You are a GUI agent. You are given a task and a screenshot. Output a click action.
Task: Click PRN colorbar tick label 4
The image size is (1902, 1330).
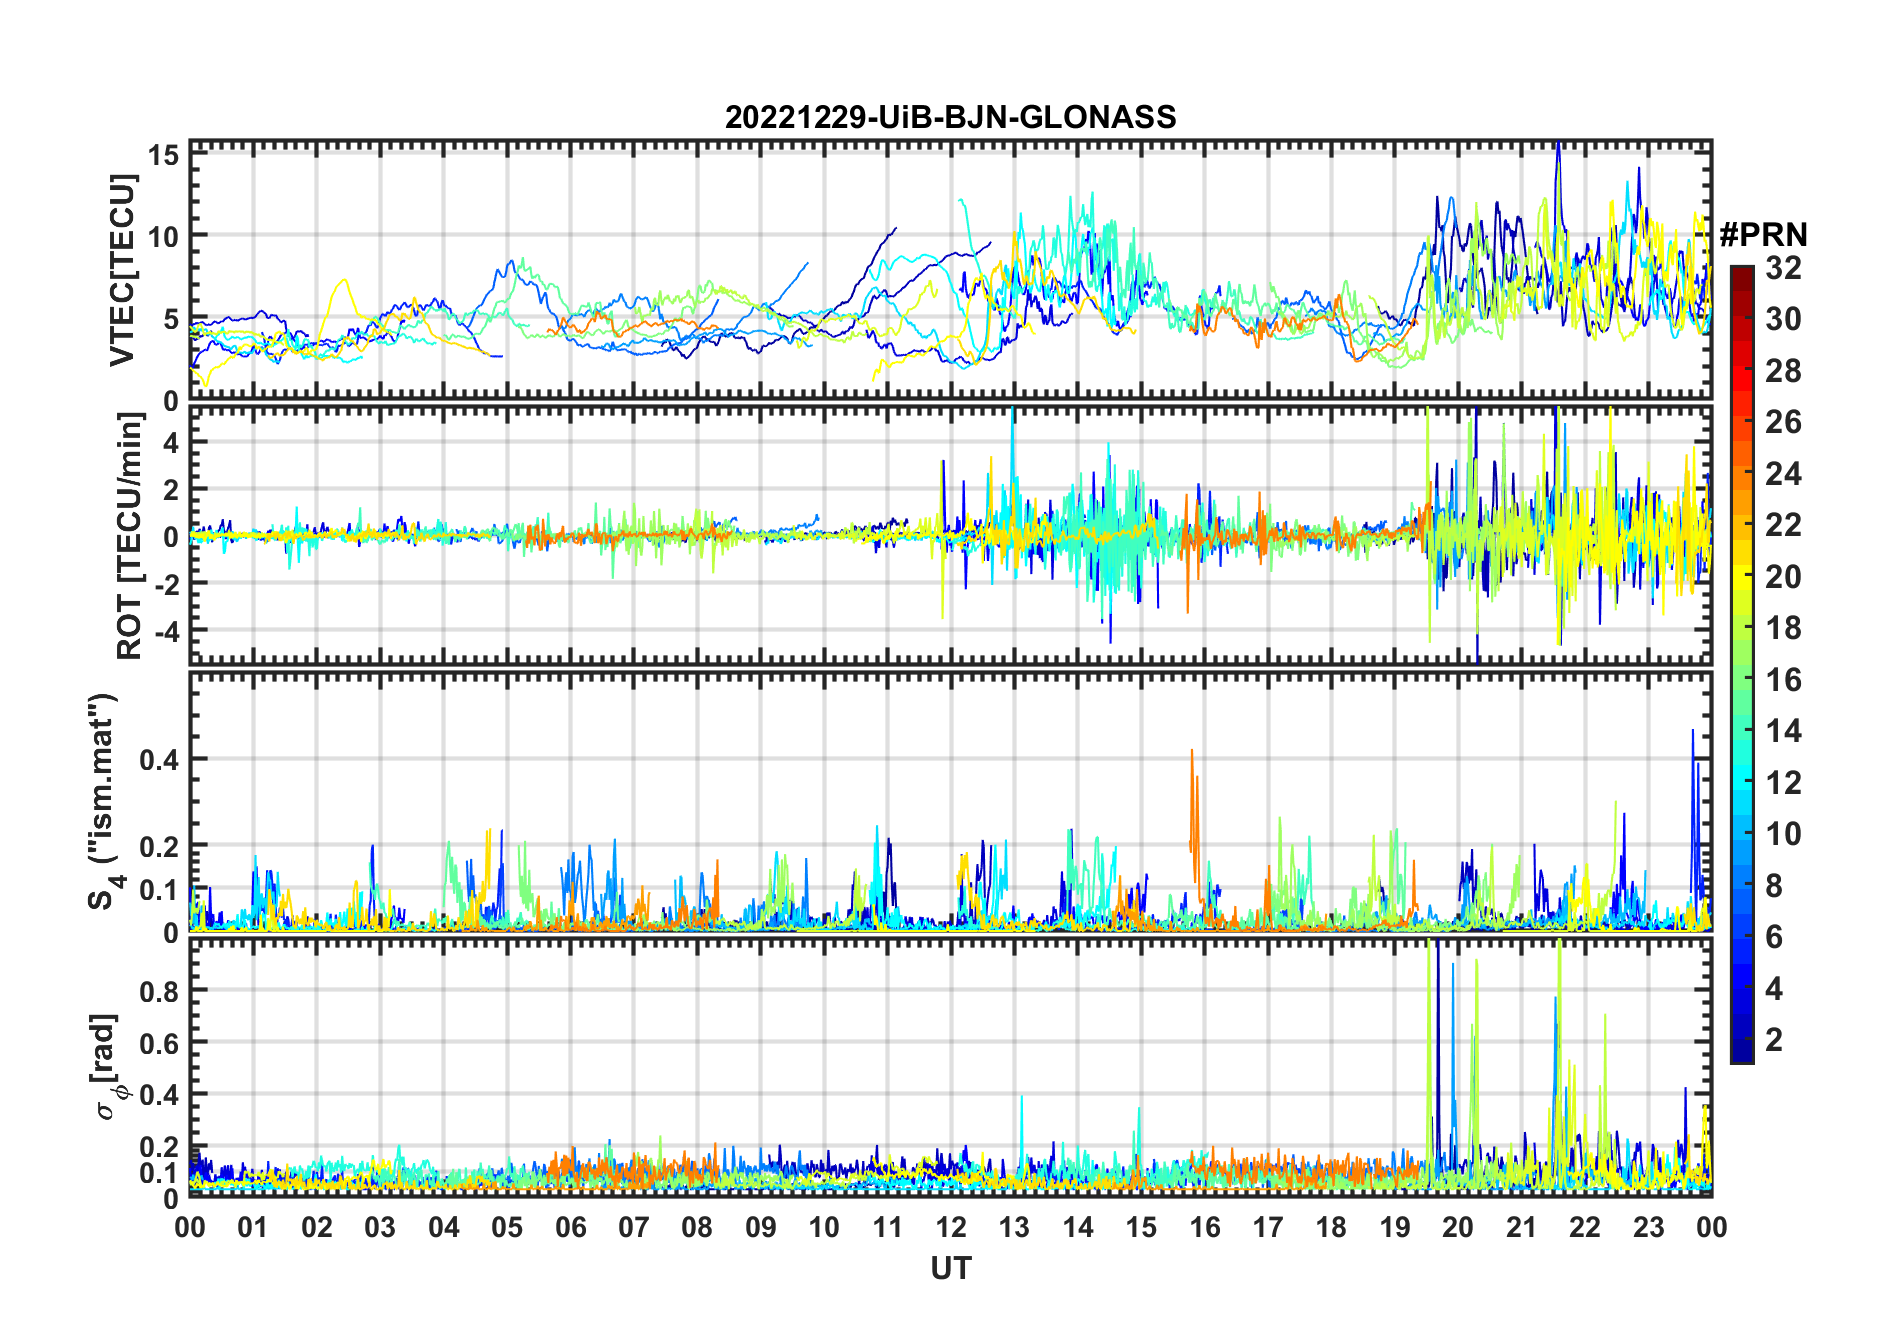[x=1774, y=989]
